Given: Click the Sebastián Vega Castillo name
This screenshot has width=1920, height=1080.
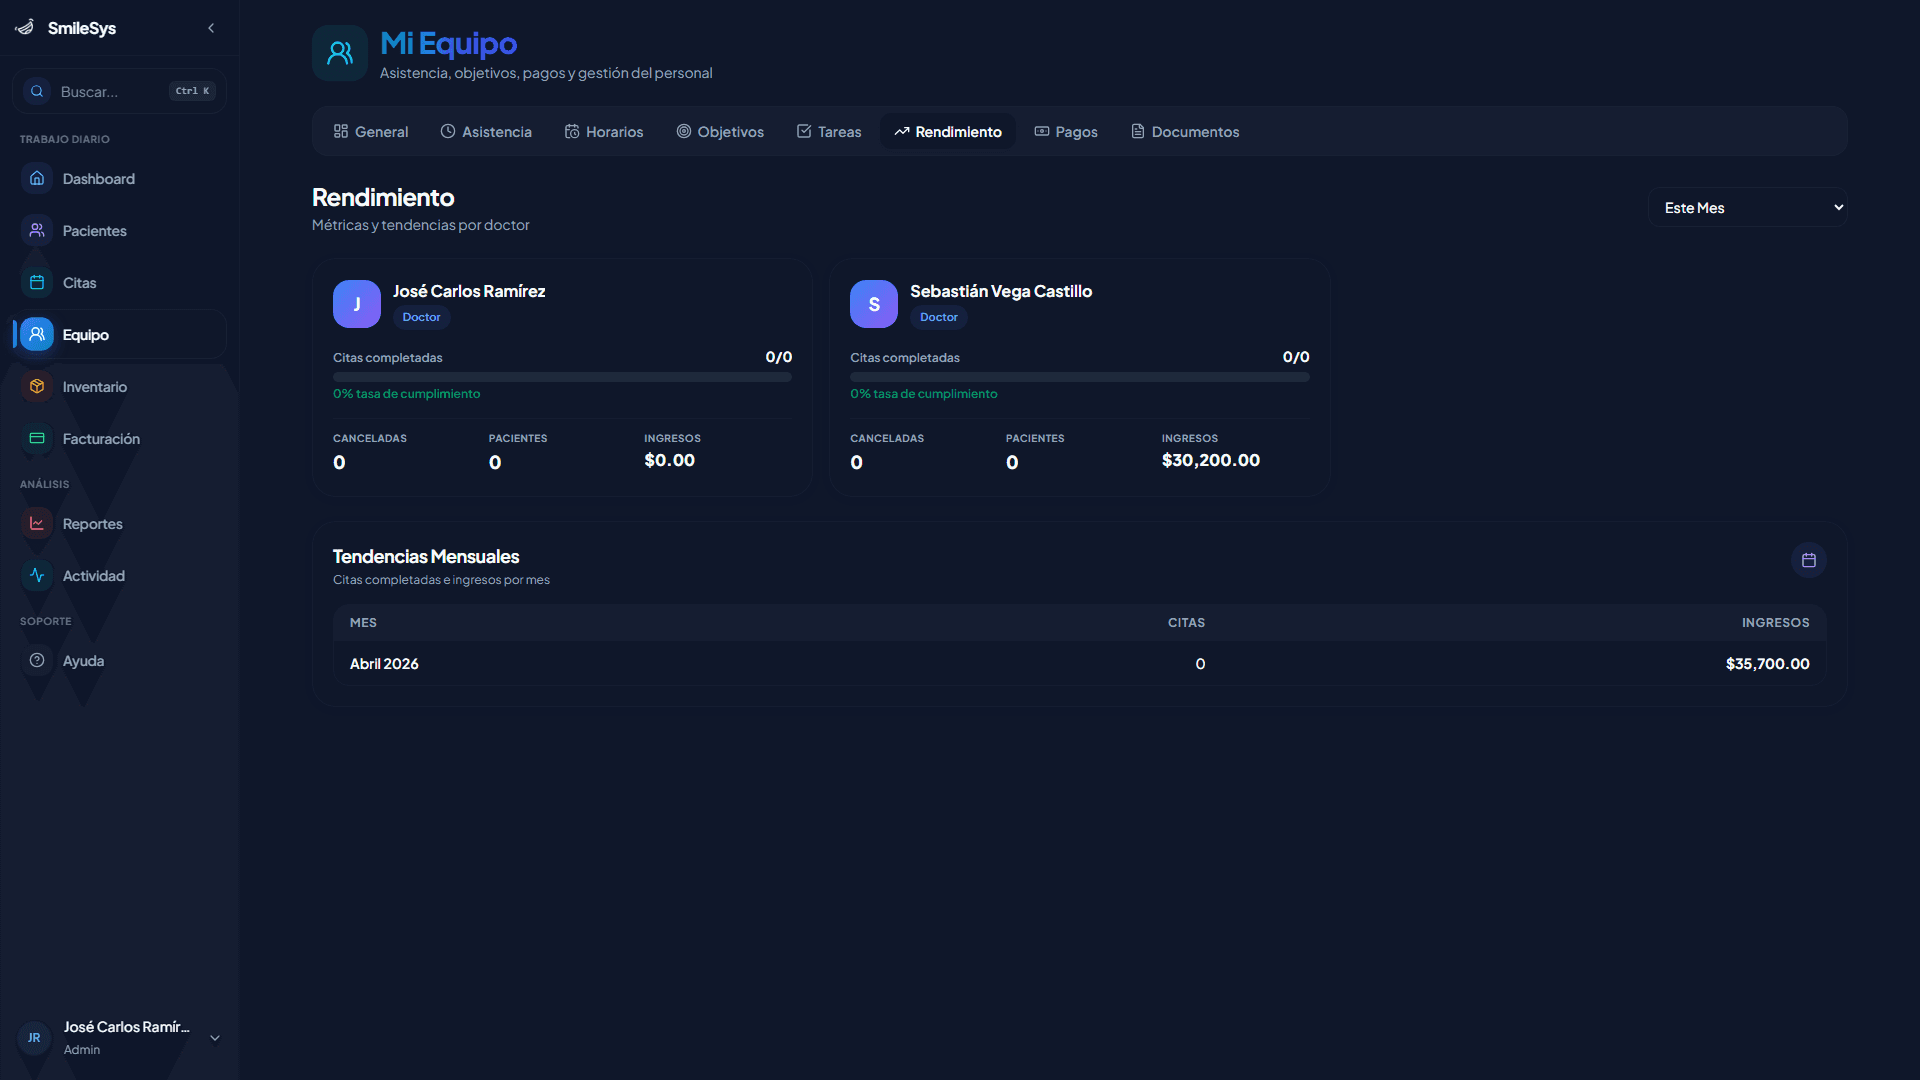Looking at the screenshot, I should pyautogui.click(x=1001, y=291).
